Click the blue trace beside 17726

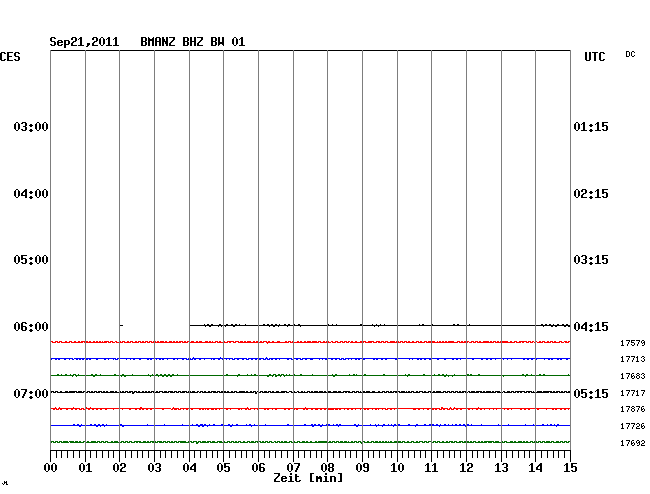point(310,425)
